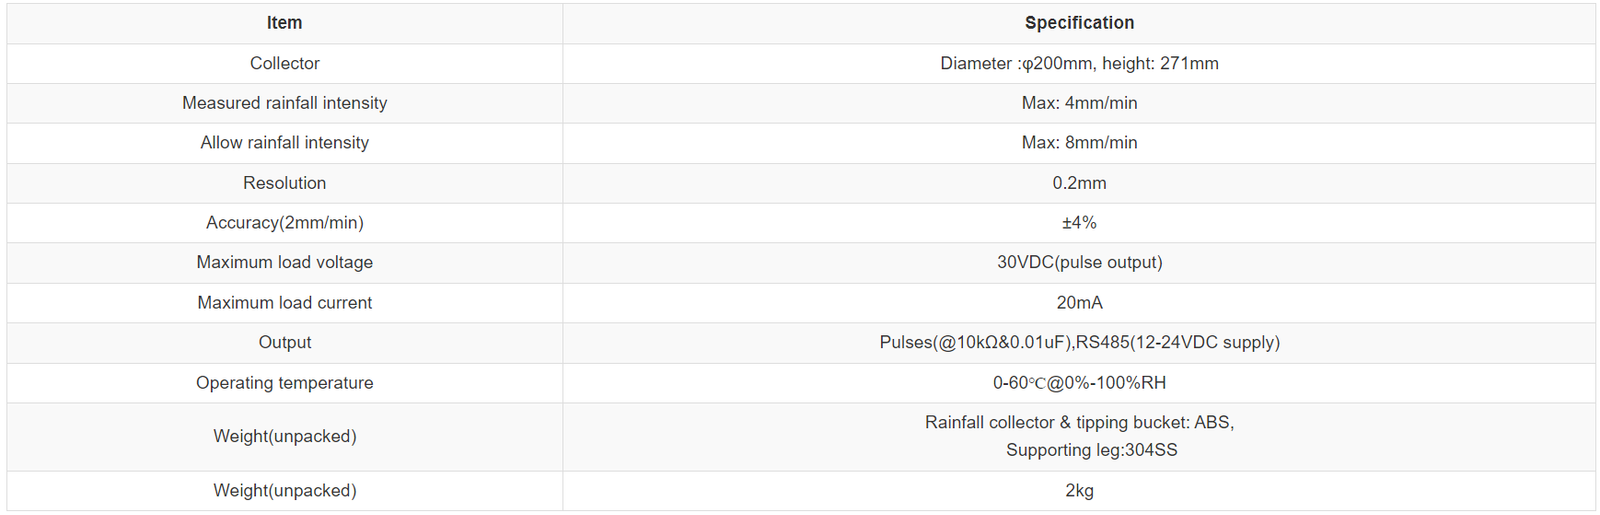Screen dimensions: 1600x515
Task: Click the "Max: 4mm/min" value
Action: 1079,103
